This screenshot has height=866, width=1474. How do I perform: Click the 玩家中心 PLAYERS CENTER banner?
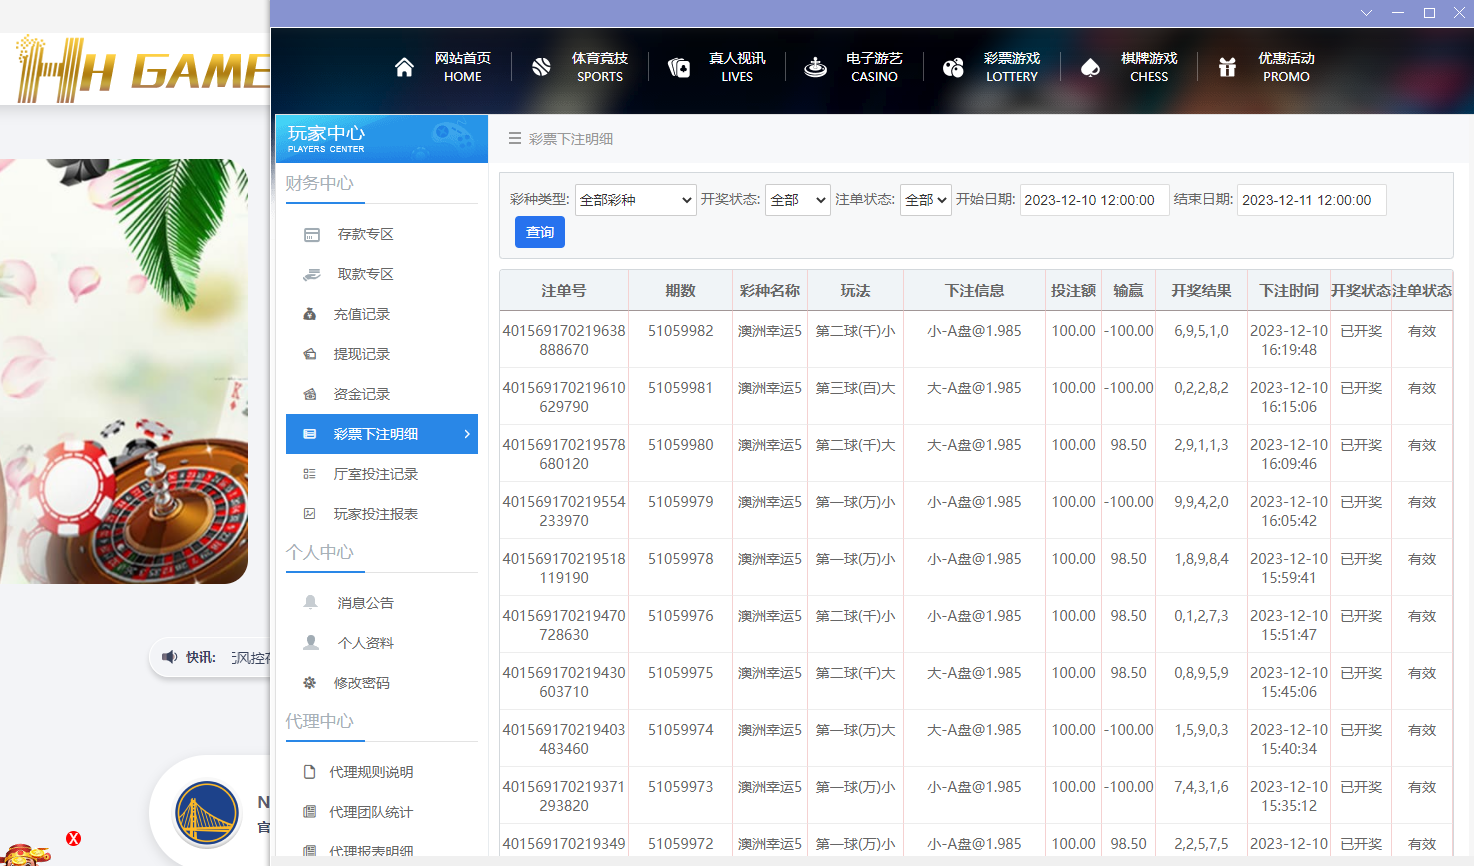point(382,139)
